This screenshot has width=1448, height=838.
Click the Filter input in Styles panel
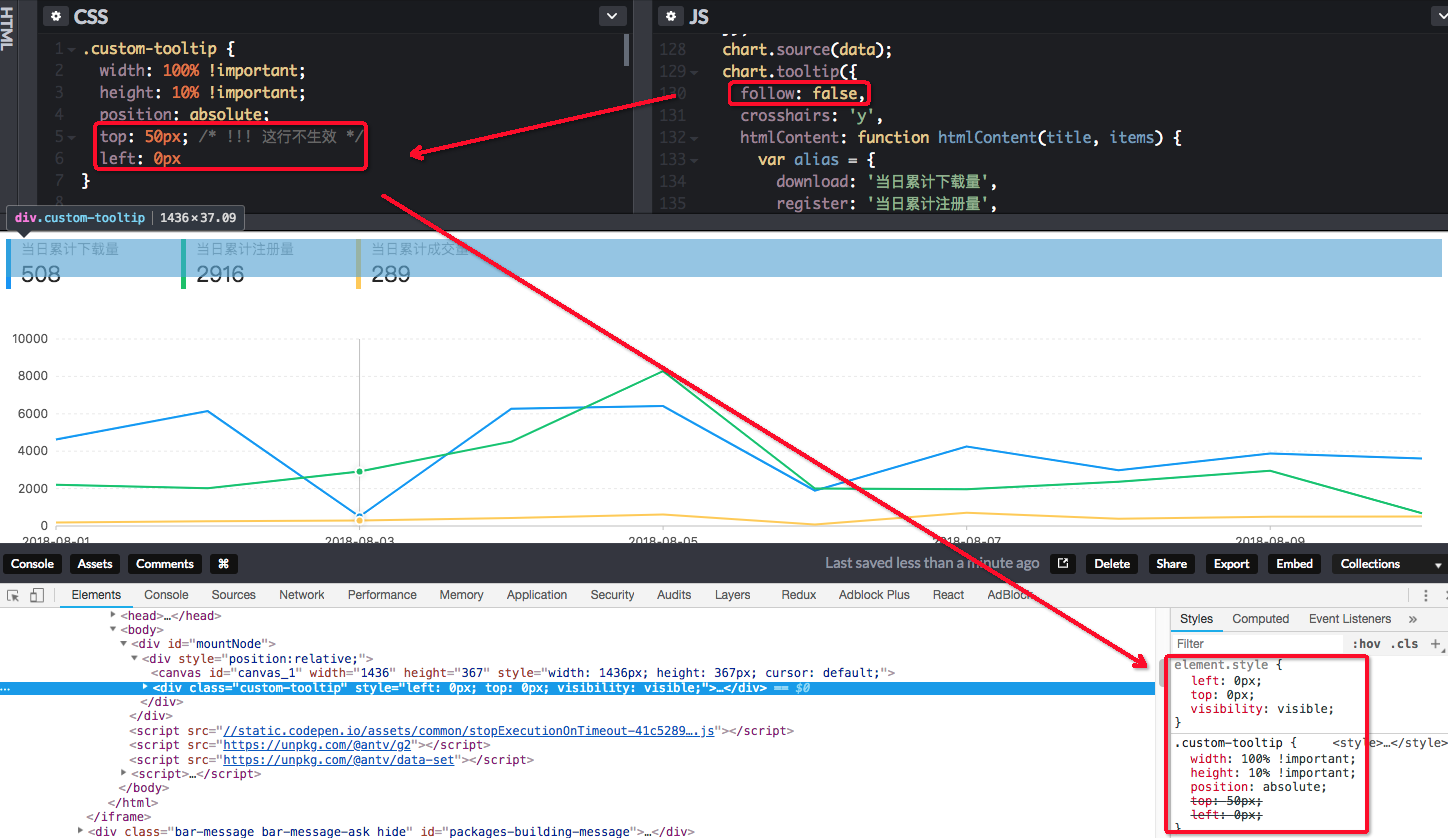[1250, 643]
